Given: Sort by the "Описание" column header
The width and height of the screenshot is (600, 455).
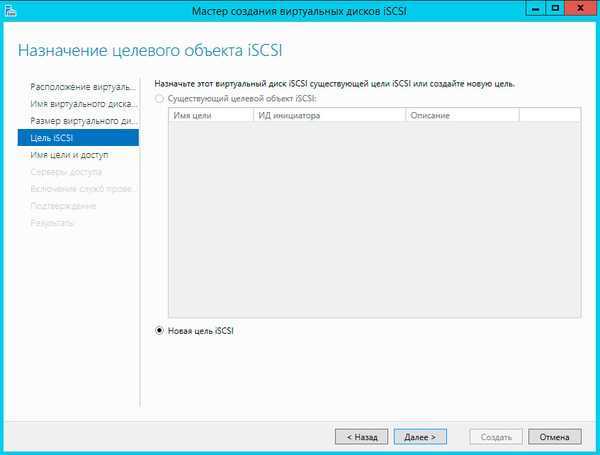Looking at the screenshot, I should 462,115.
